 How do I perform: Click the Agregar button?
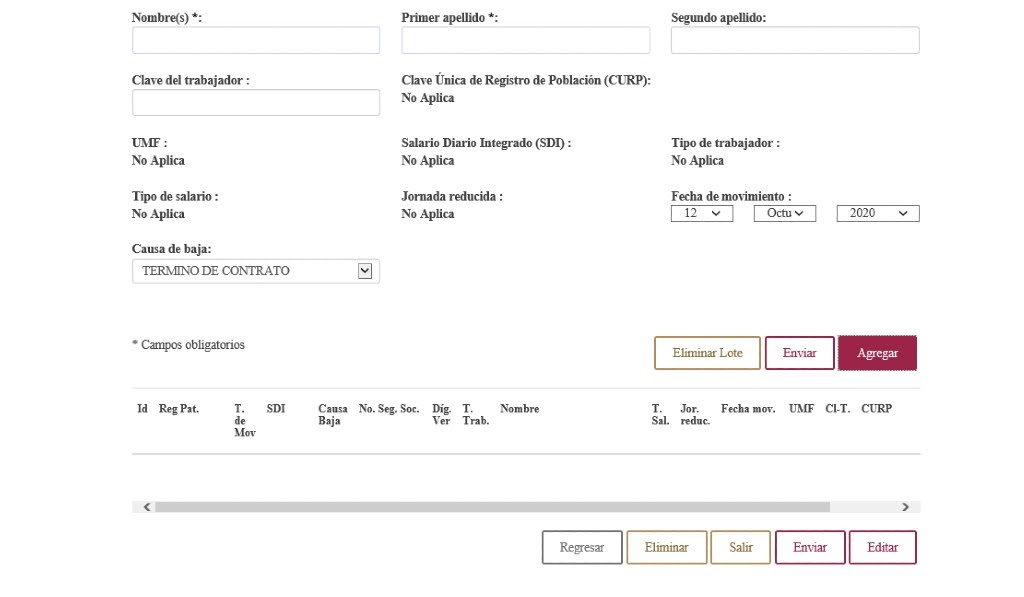tap(877, 353)
